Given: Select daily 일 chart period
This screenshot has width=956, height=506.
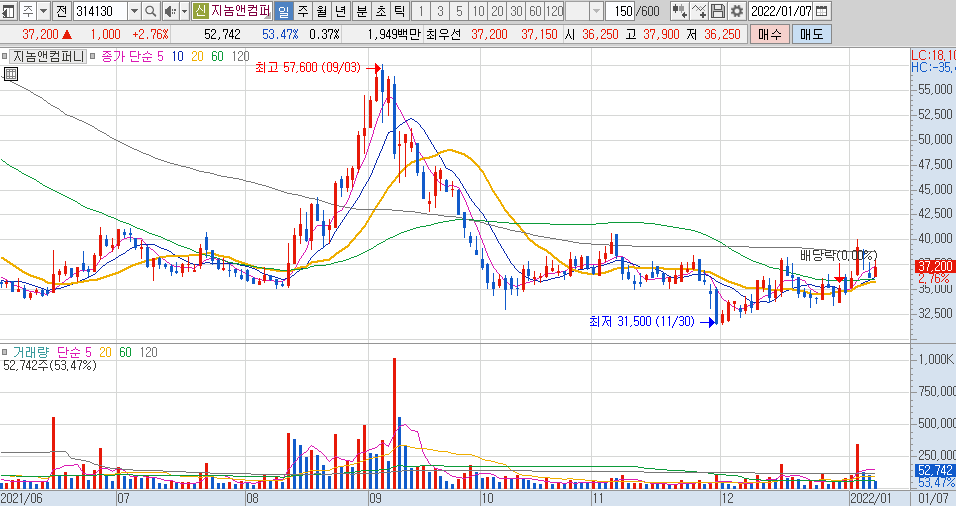Looking at the screenshot, I should 284,10.
